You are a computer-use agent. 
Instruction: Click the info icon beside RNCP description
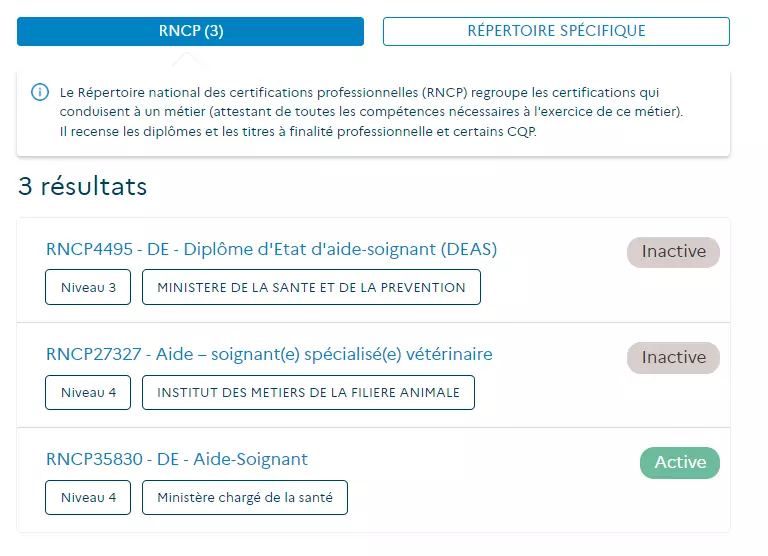point(40,92)
